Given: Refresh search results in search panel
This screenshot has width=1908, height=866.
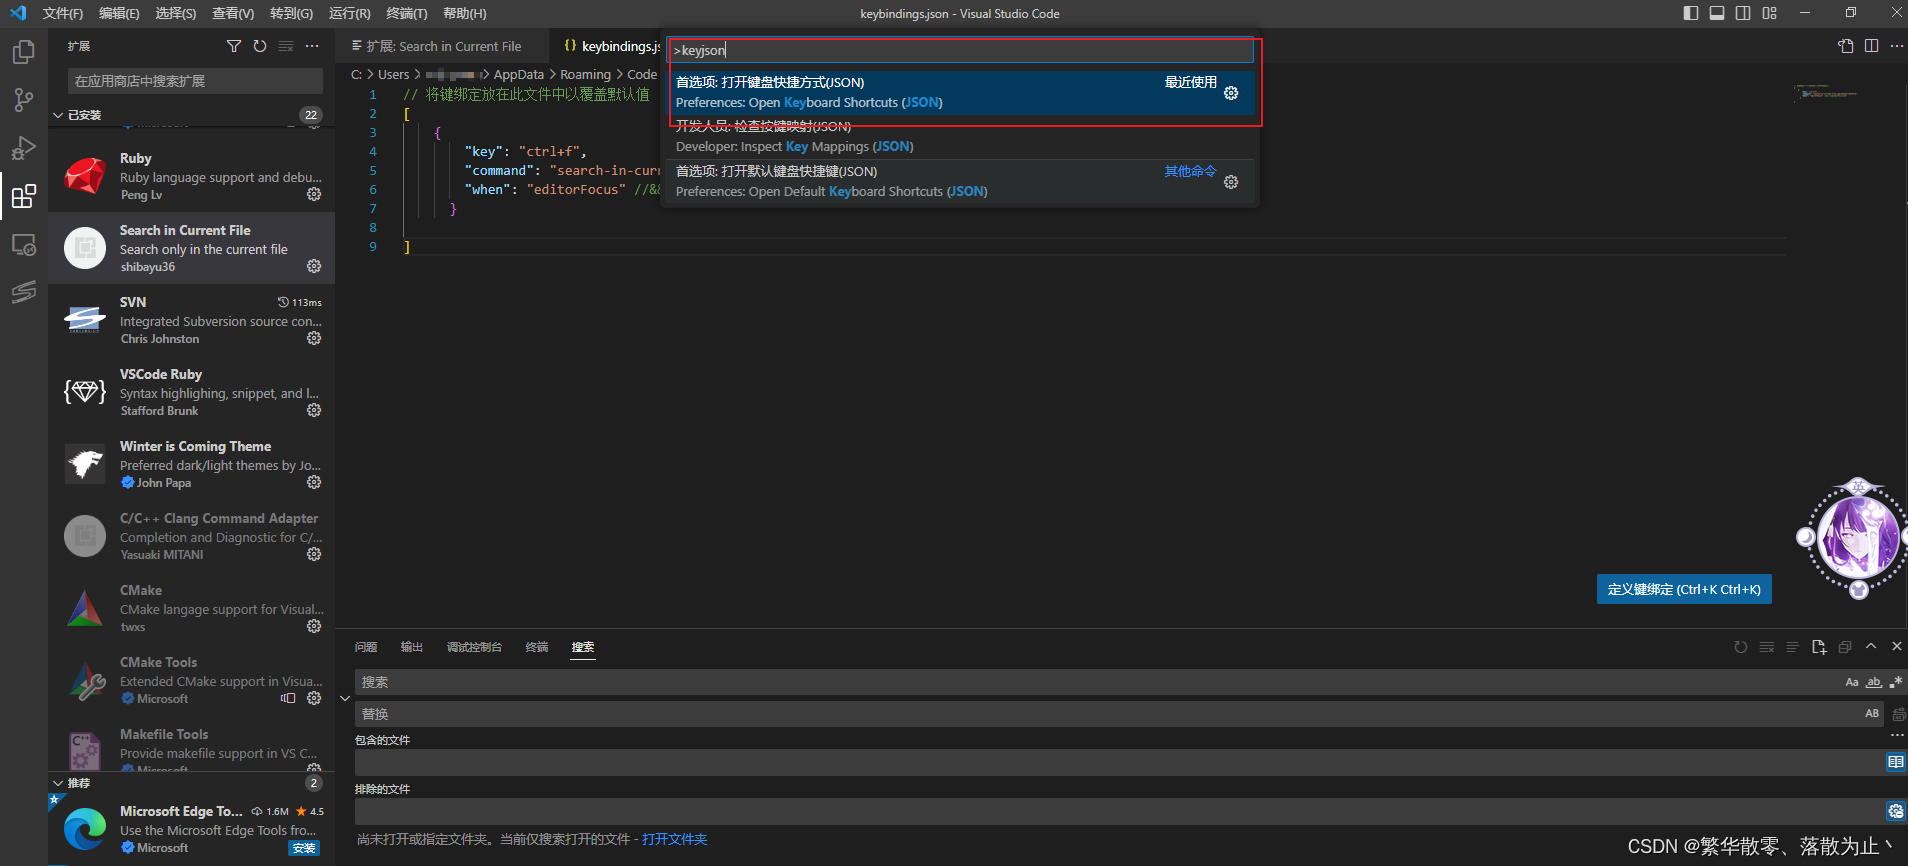Looking at the screenshot, I should [1741, 647].
